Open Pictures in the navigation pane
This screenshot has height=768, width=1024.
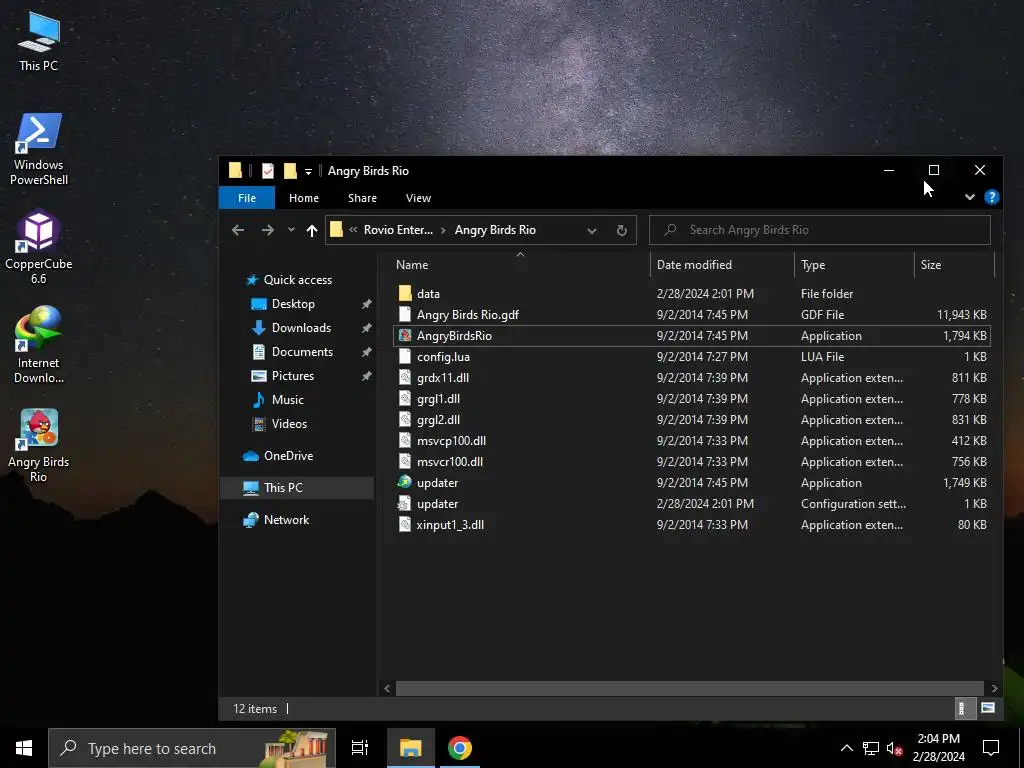pos(293,376)
